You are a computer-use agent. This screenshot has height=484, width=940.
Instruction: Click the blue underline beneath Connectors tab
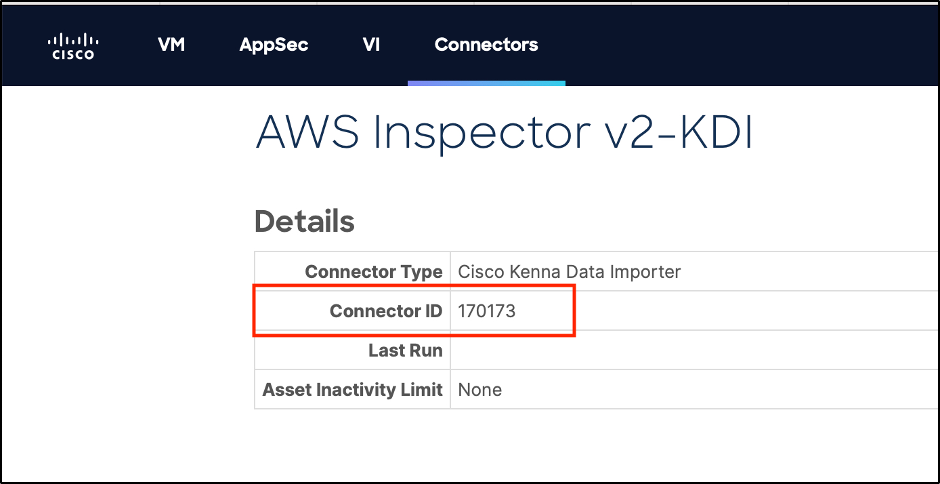[x=486, y=83]
